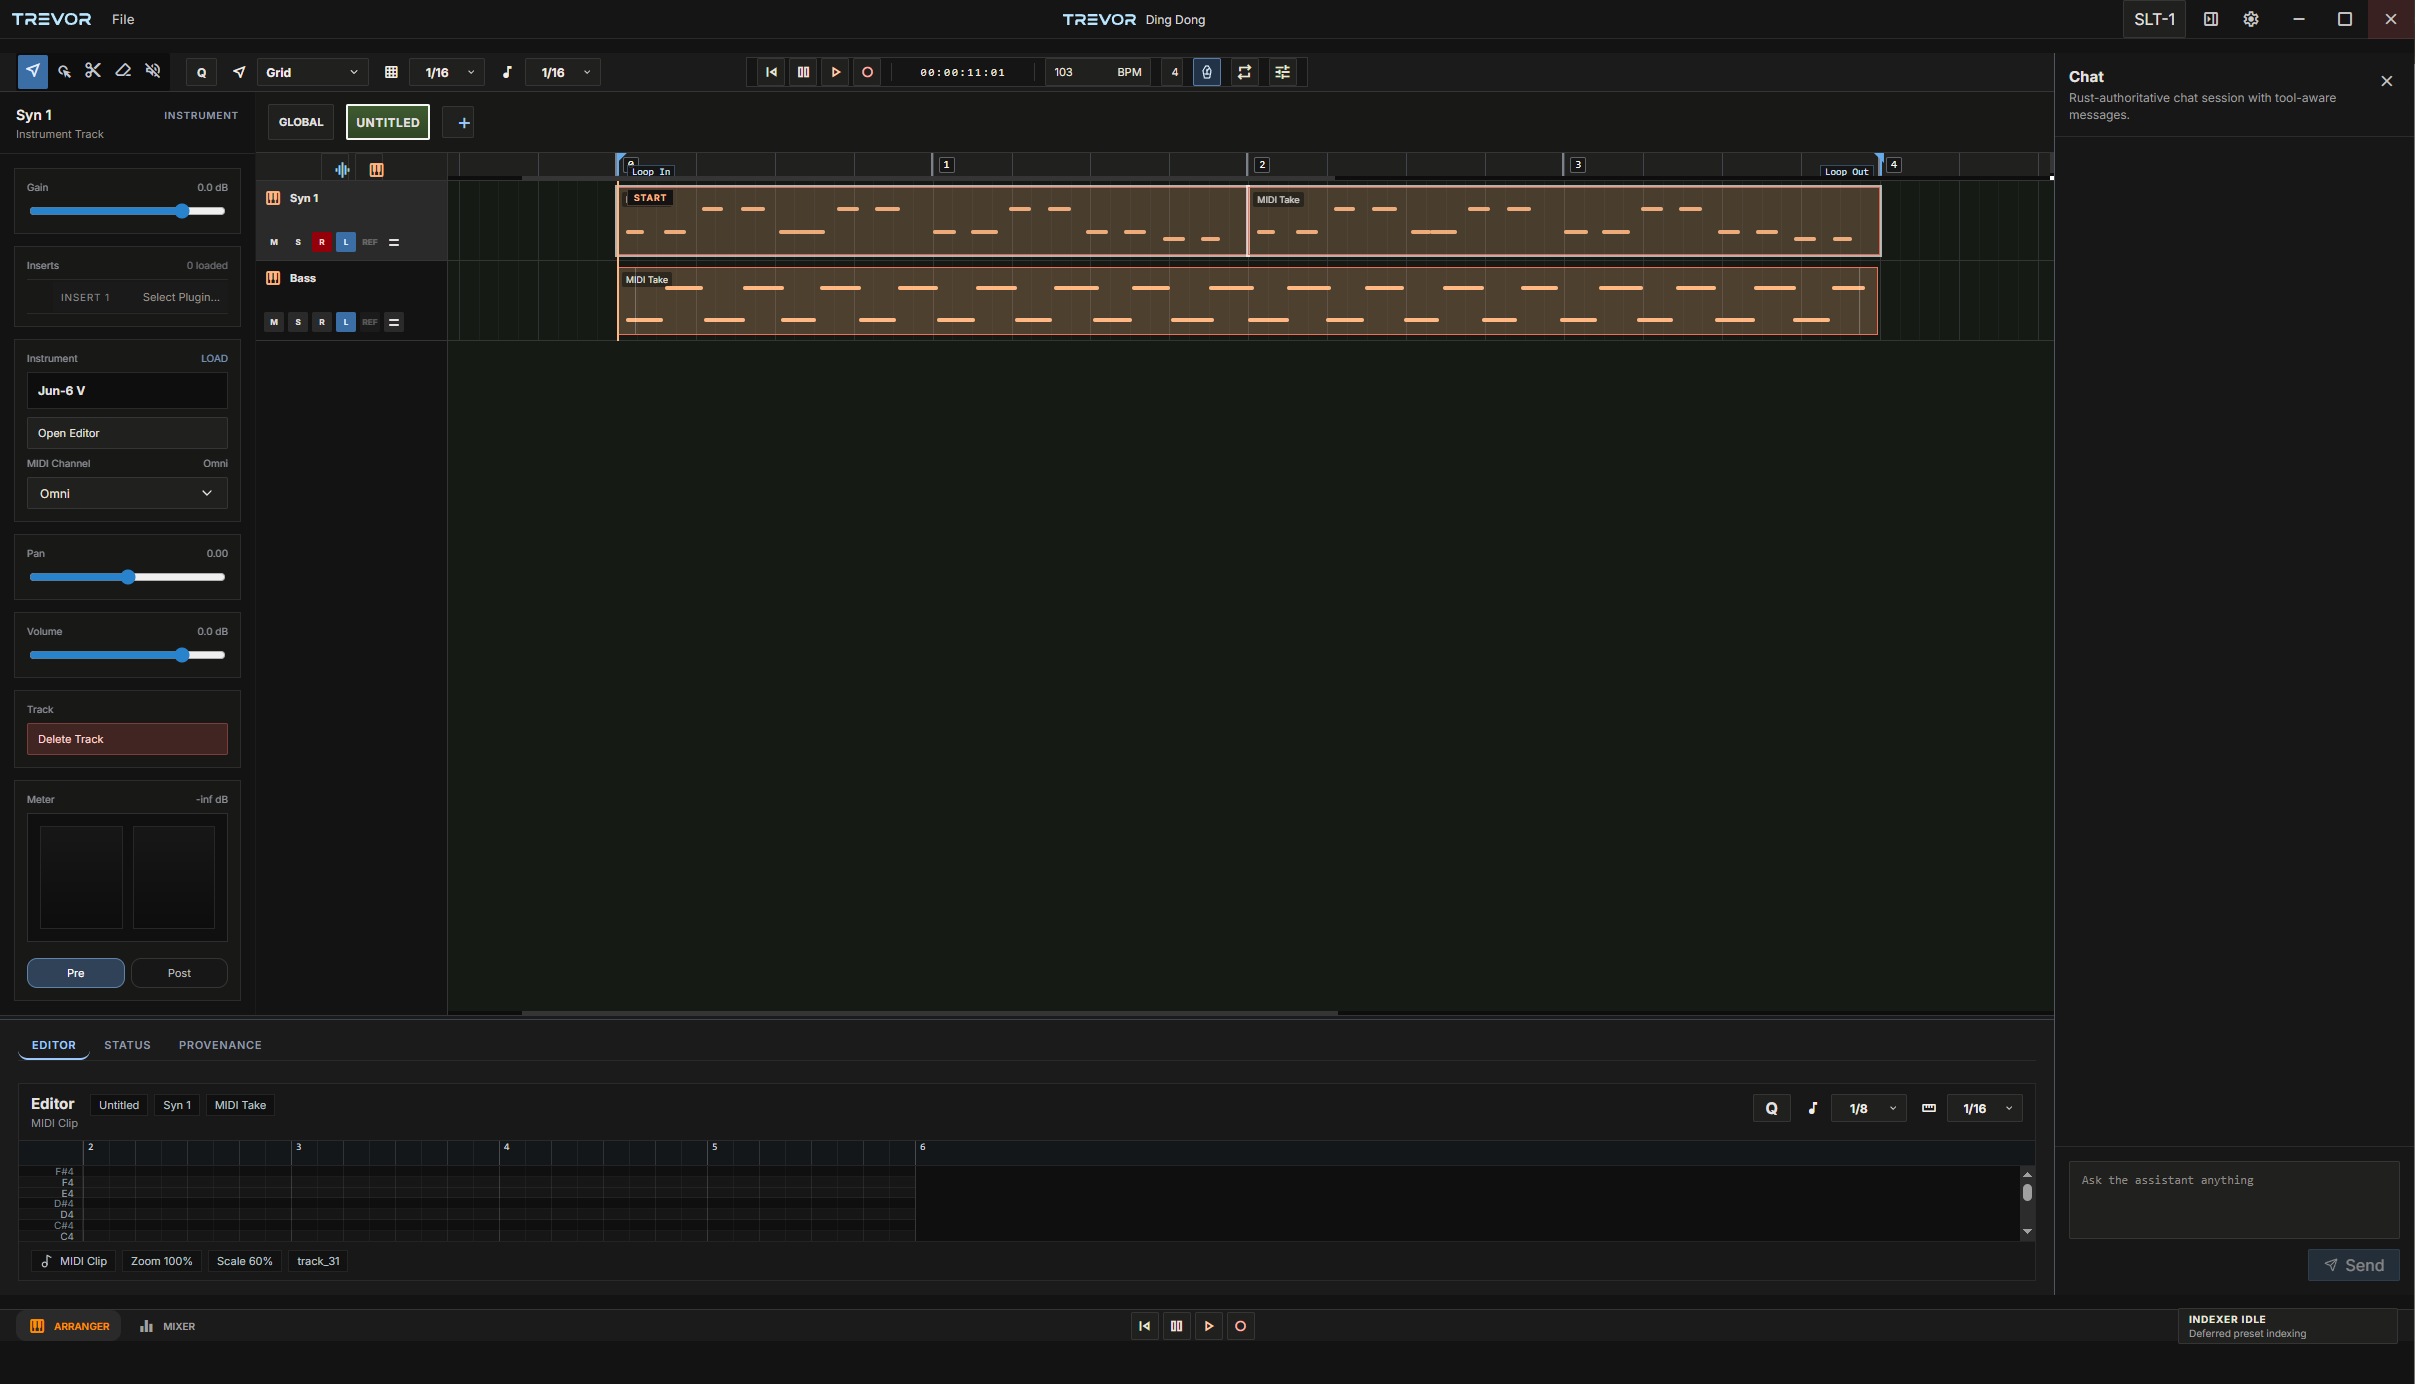Open mixer settings sliders icon
The width and height of the screenshot is (2415, 1384).
[1282, 72]
